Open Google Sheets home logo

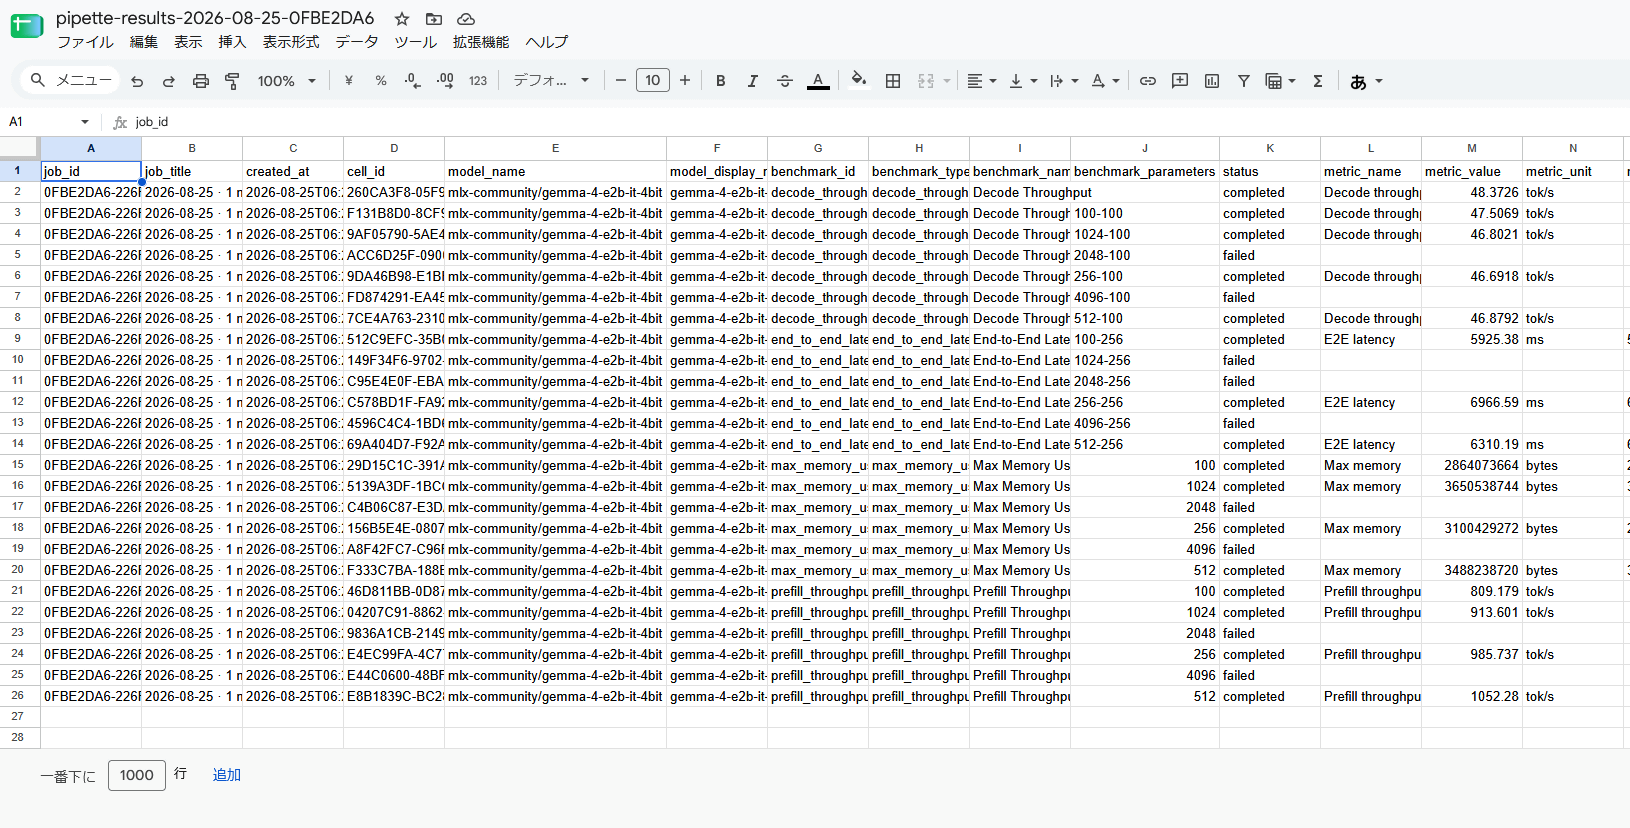pos(27,27)
